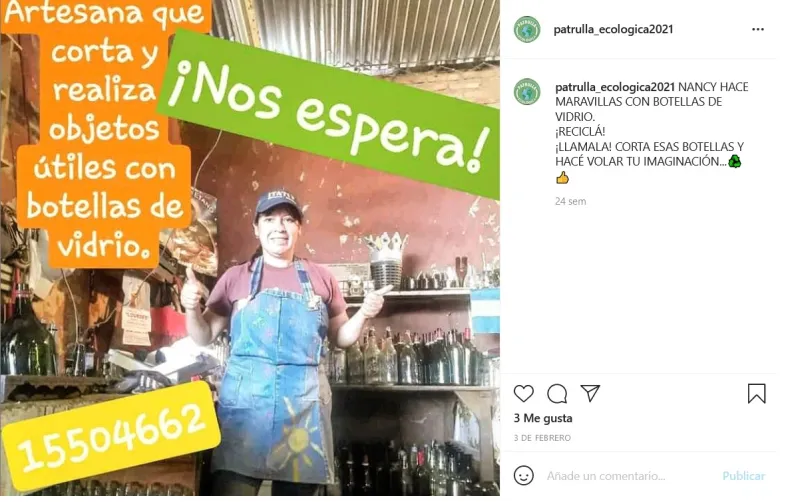Image resolution: width=790 pixels, height=502 pixels.
Task: Open the bold username link in the caption
Action: [x=615, y=87]
